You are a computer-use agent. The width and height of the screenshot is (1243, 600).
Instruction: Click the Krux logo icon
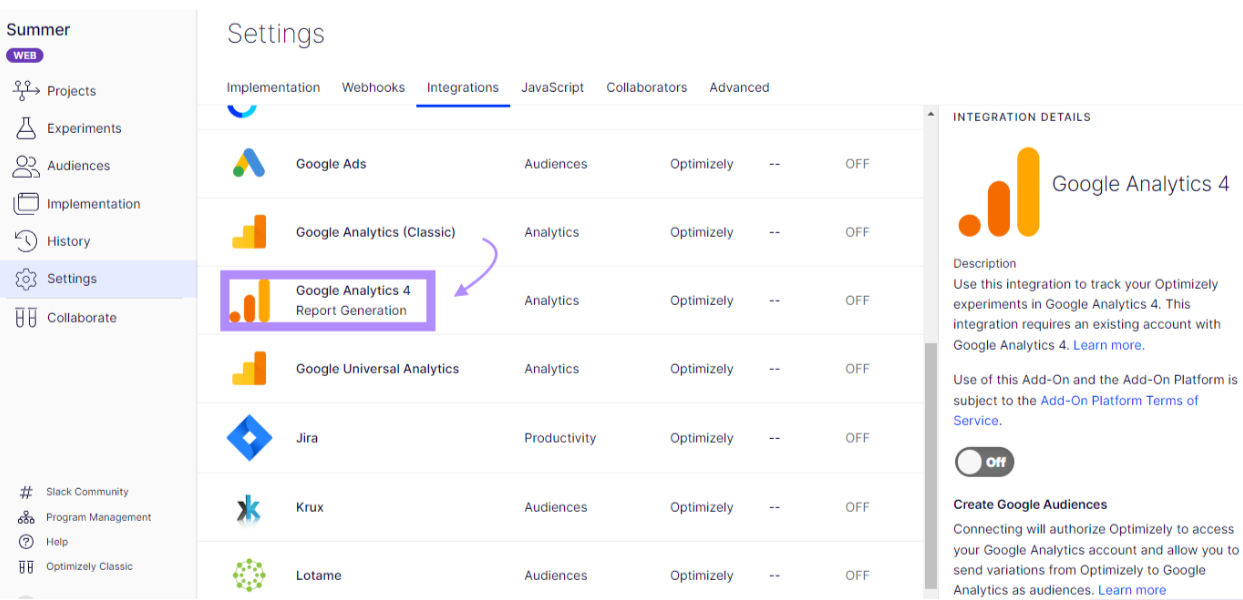249,508
